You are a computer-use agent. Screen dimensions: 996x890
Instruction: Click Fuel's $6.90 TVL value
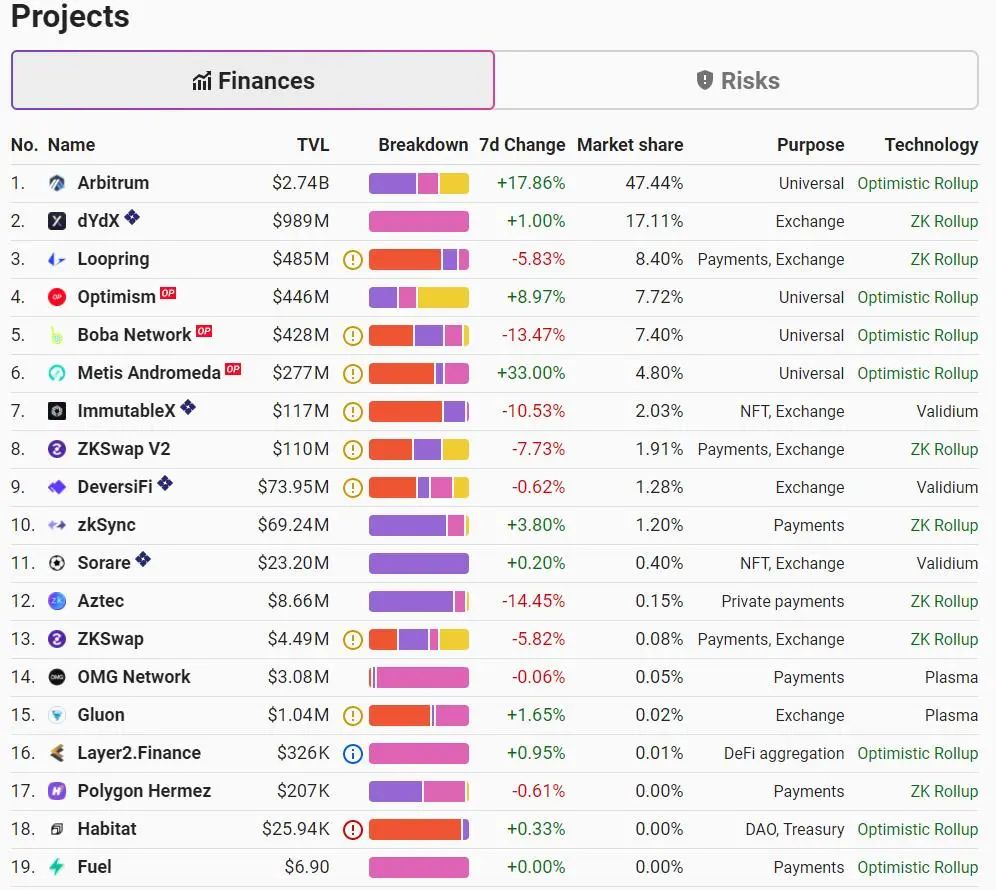coord(307,867)
